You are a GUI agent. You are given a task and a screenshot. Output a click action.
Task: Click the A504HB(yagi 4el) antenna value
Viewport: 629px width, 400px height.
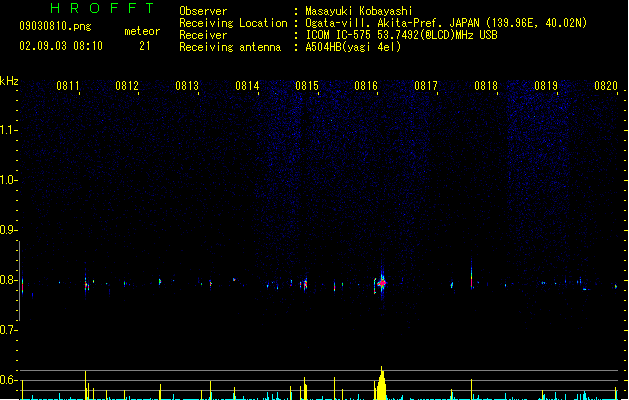click(353, 47)
